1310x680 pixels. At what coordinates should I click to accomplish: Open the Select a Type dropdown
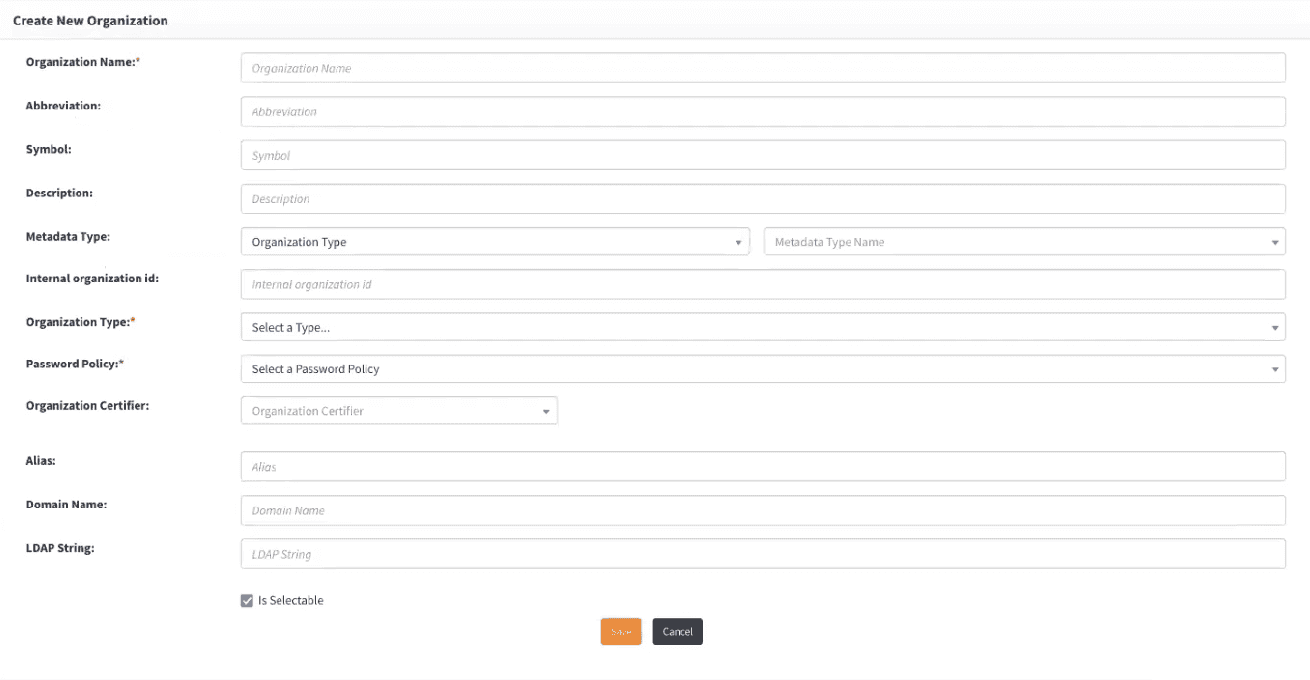coord(762,327)
